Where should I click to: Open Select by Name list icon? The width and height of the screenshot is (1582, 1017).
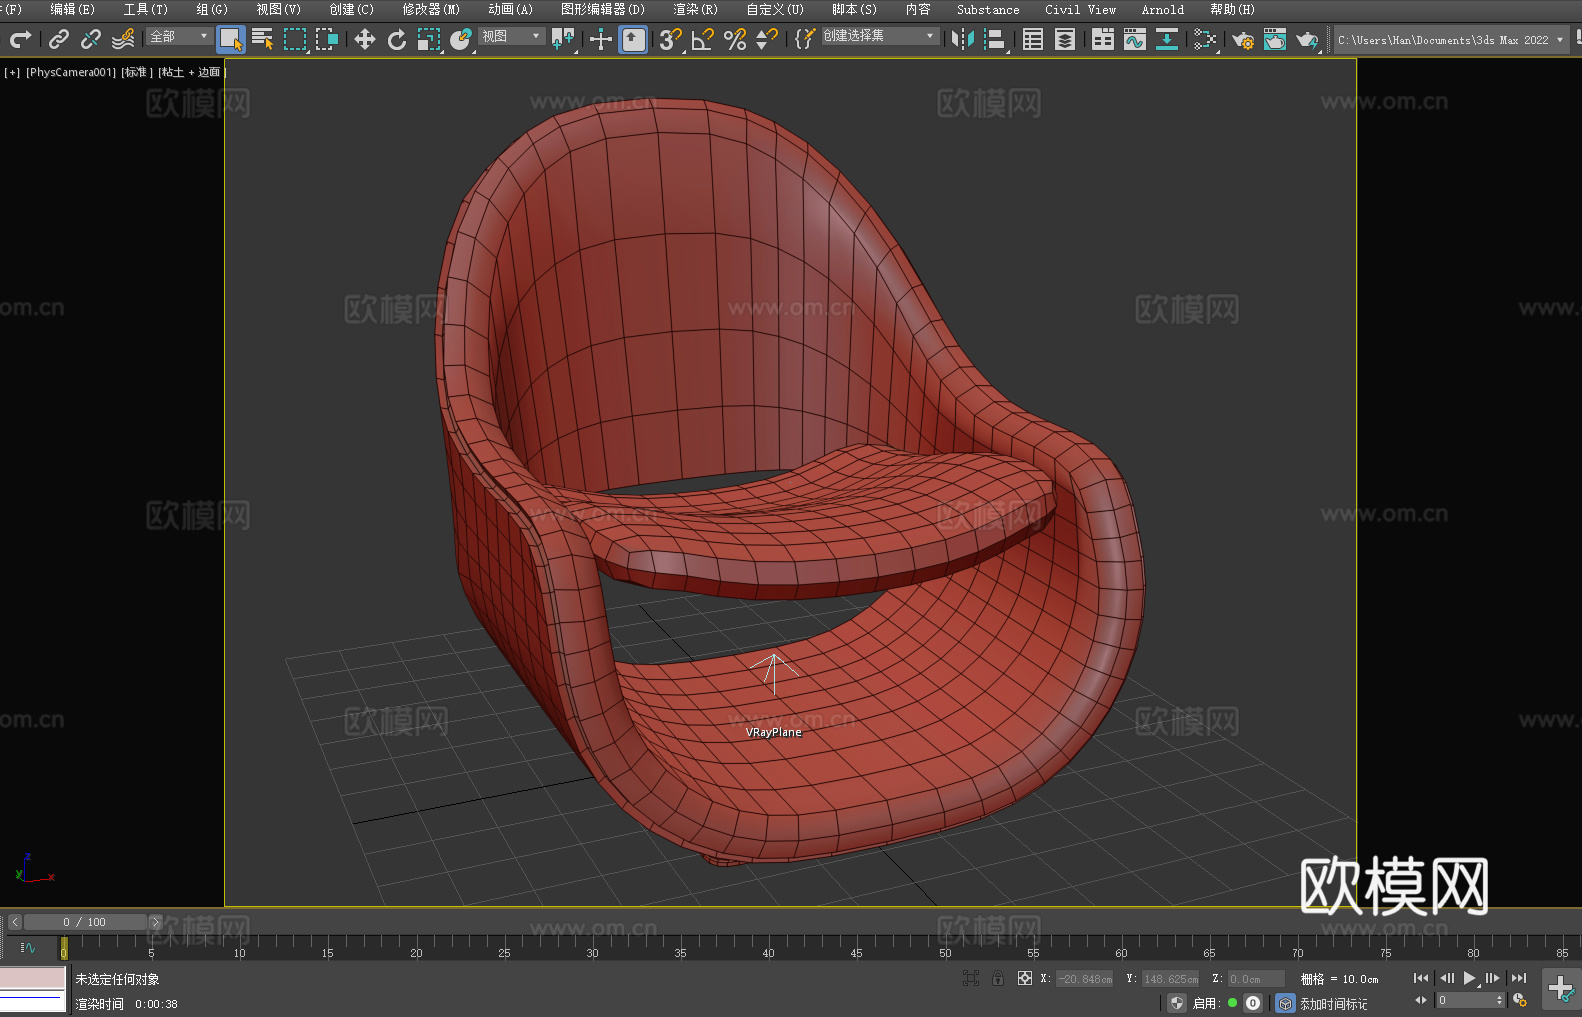pos(263,39)
